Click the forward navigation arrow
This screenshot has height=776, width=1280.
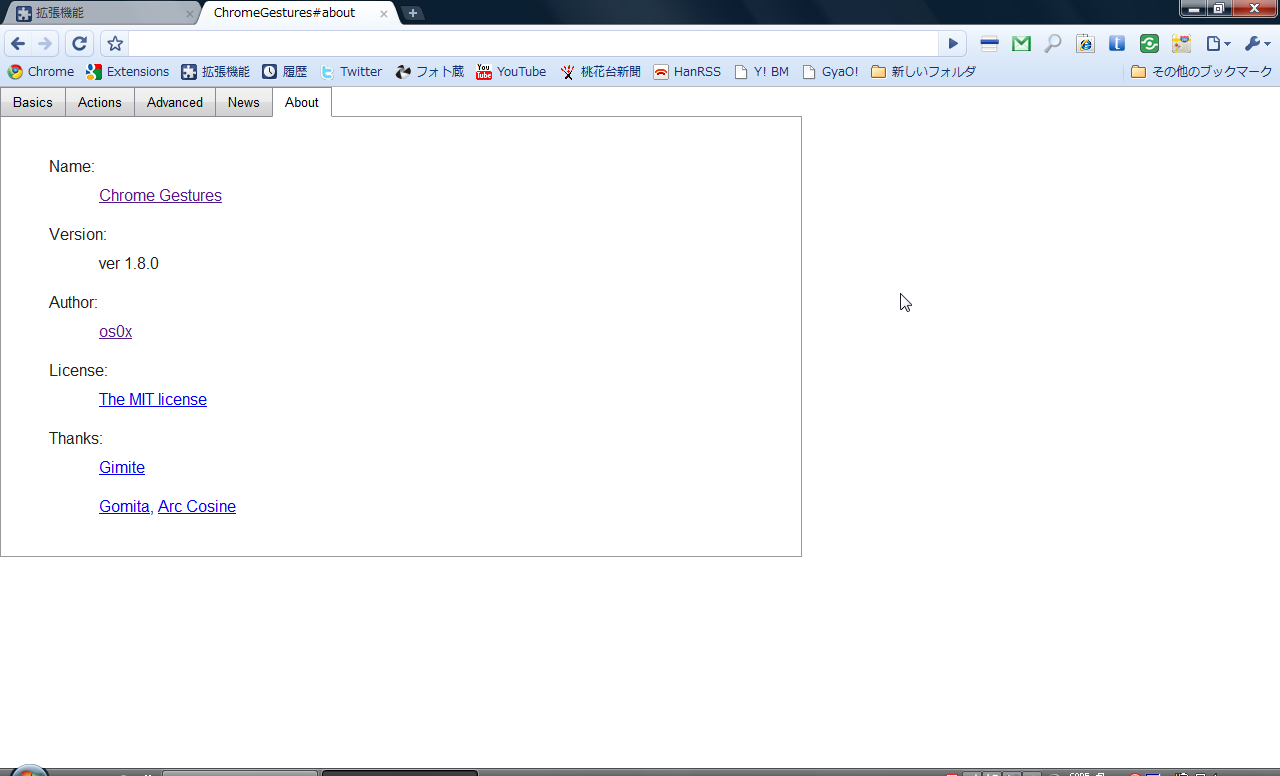(x=45, y=44)
